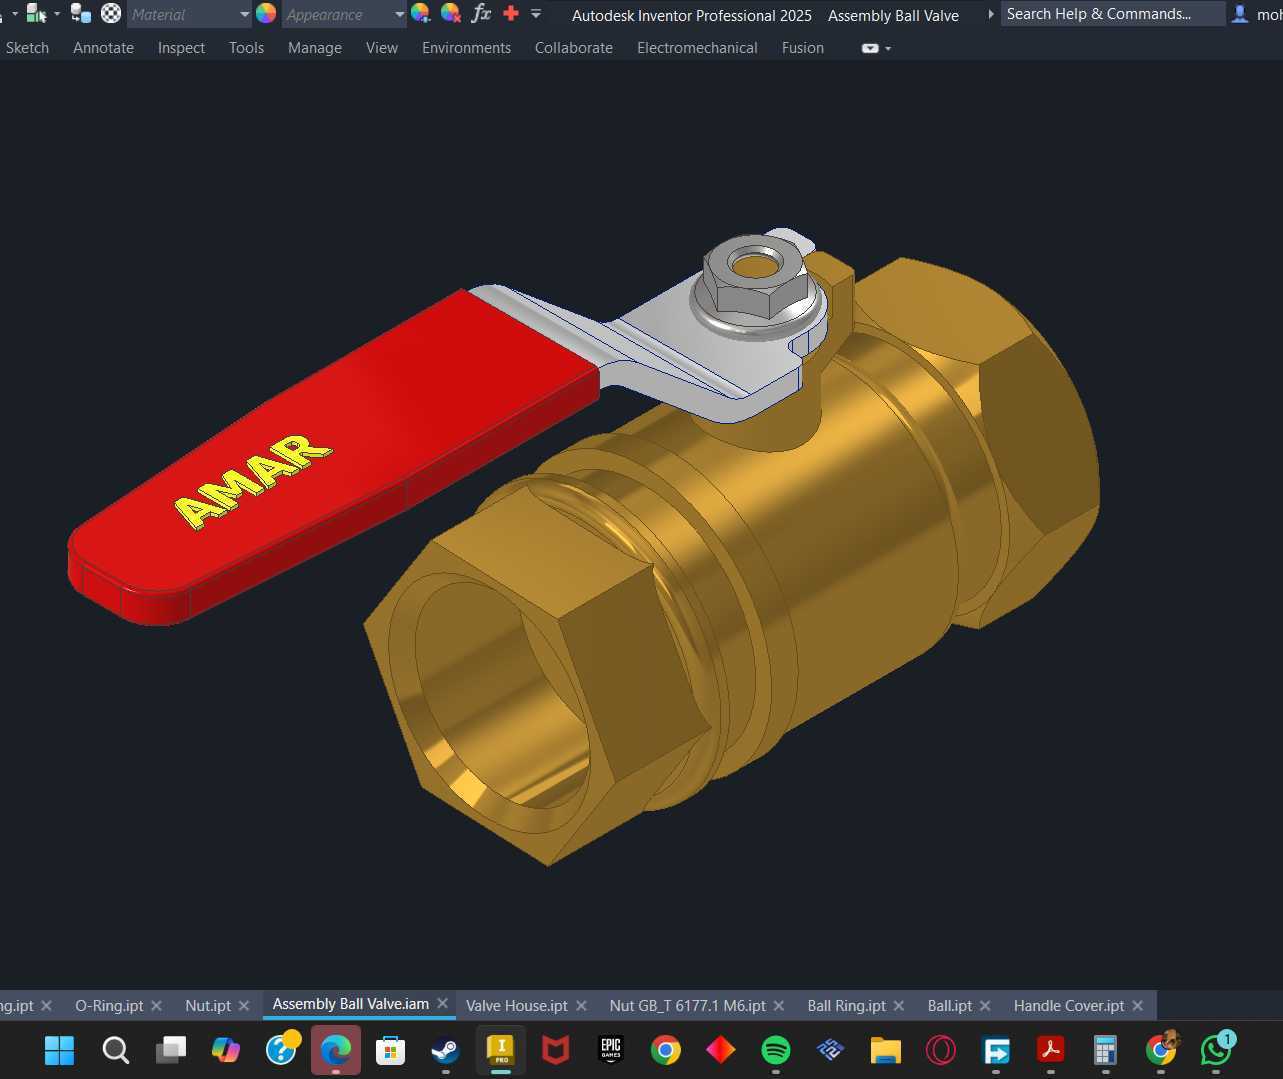This screenshot has width=1283, height=1079.
Task: Open File Explorer from the taskbar
Action: coord(885,1050)
